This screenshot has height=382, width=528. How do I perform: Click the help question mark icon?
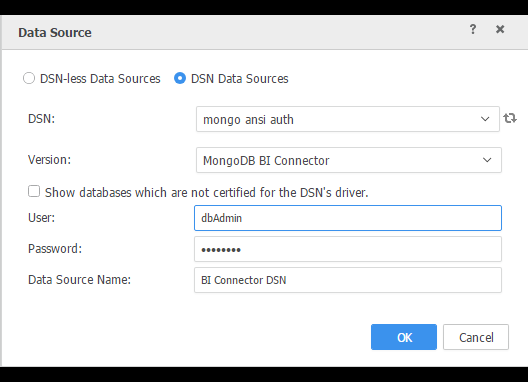473,29
